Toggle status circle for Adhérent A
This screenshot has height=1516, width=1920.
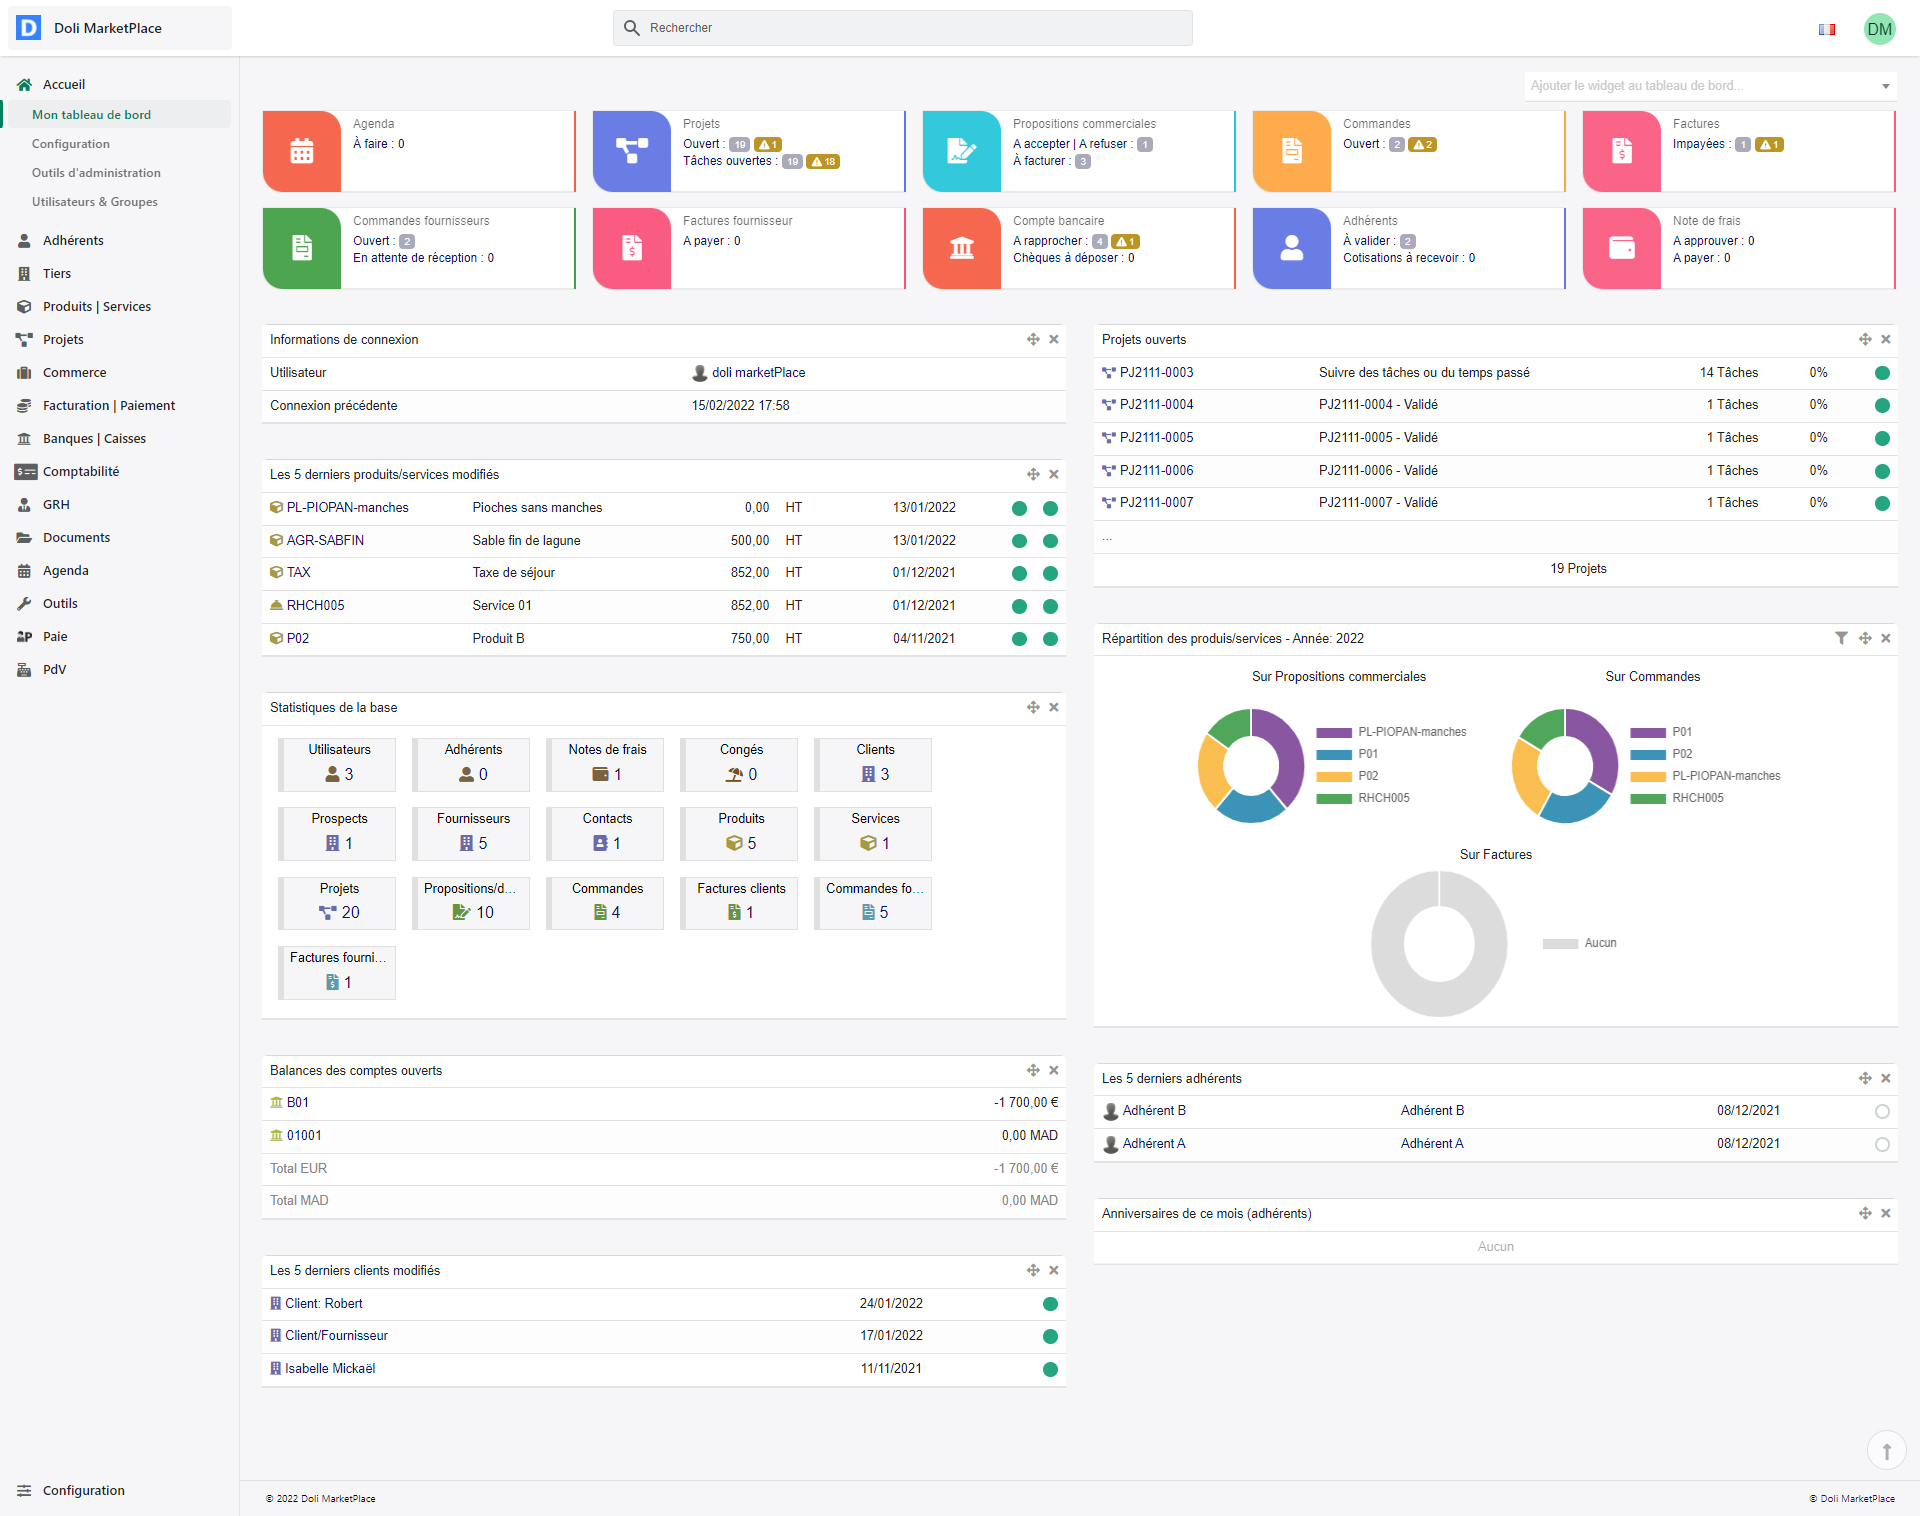pos(1882,1144)
